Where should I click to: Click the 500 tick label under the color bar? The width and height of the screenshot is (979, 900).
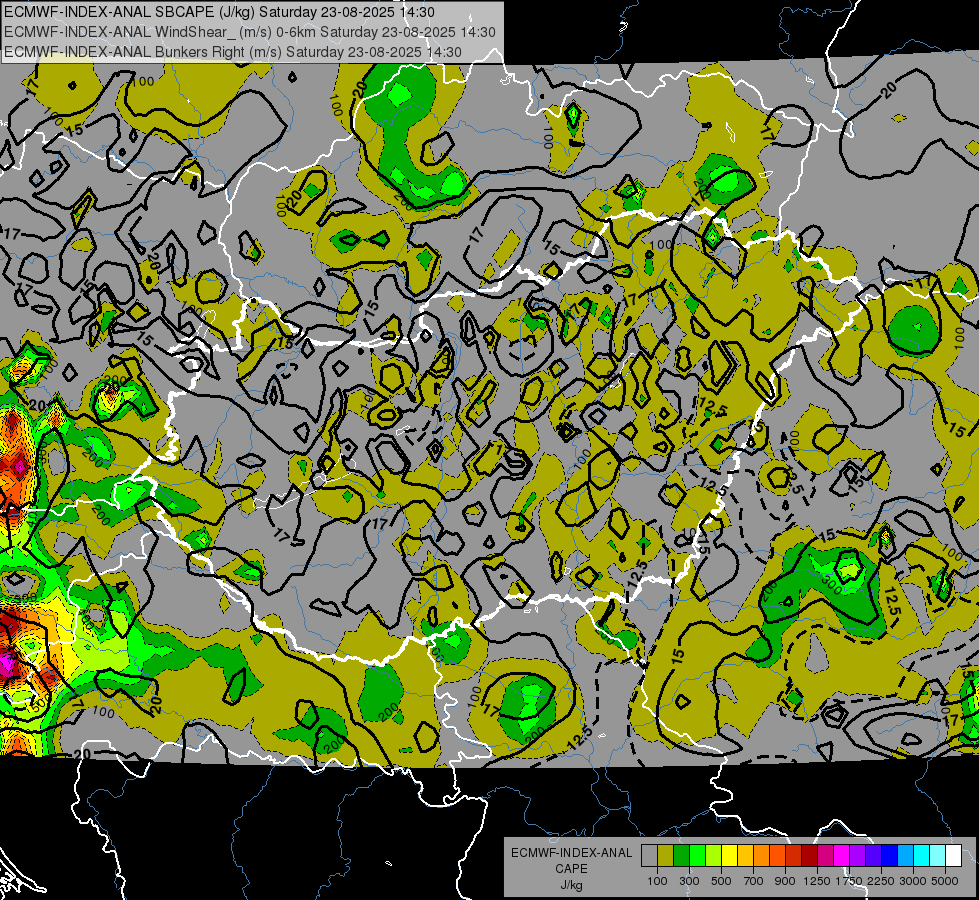721,881
